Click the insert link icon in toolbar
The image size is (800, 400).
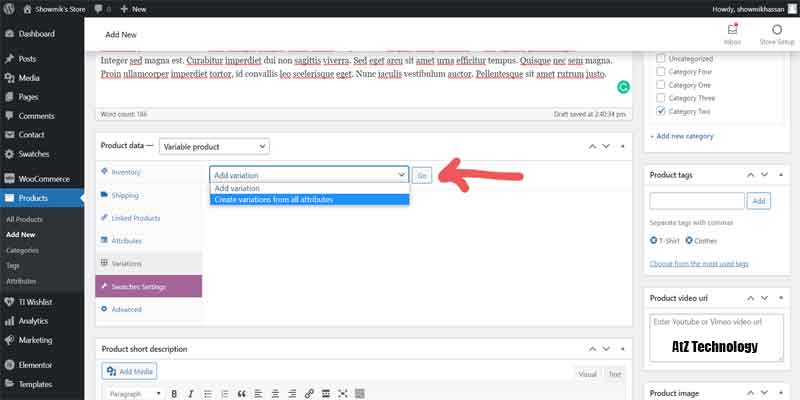click(310, 394)
